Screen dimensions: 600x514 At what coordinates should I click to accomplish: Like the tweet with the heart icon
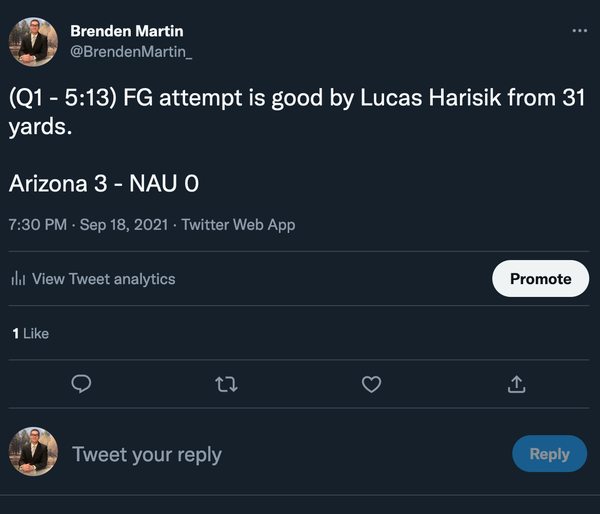tap(371, 384)
